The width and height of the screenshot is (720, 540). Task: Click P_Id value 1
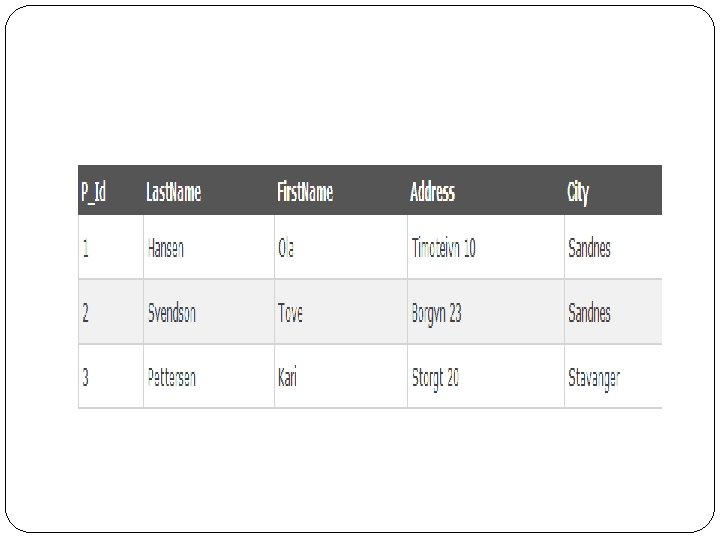click(x=85, y=248)
